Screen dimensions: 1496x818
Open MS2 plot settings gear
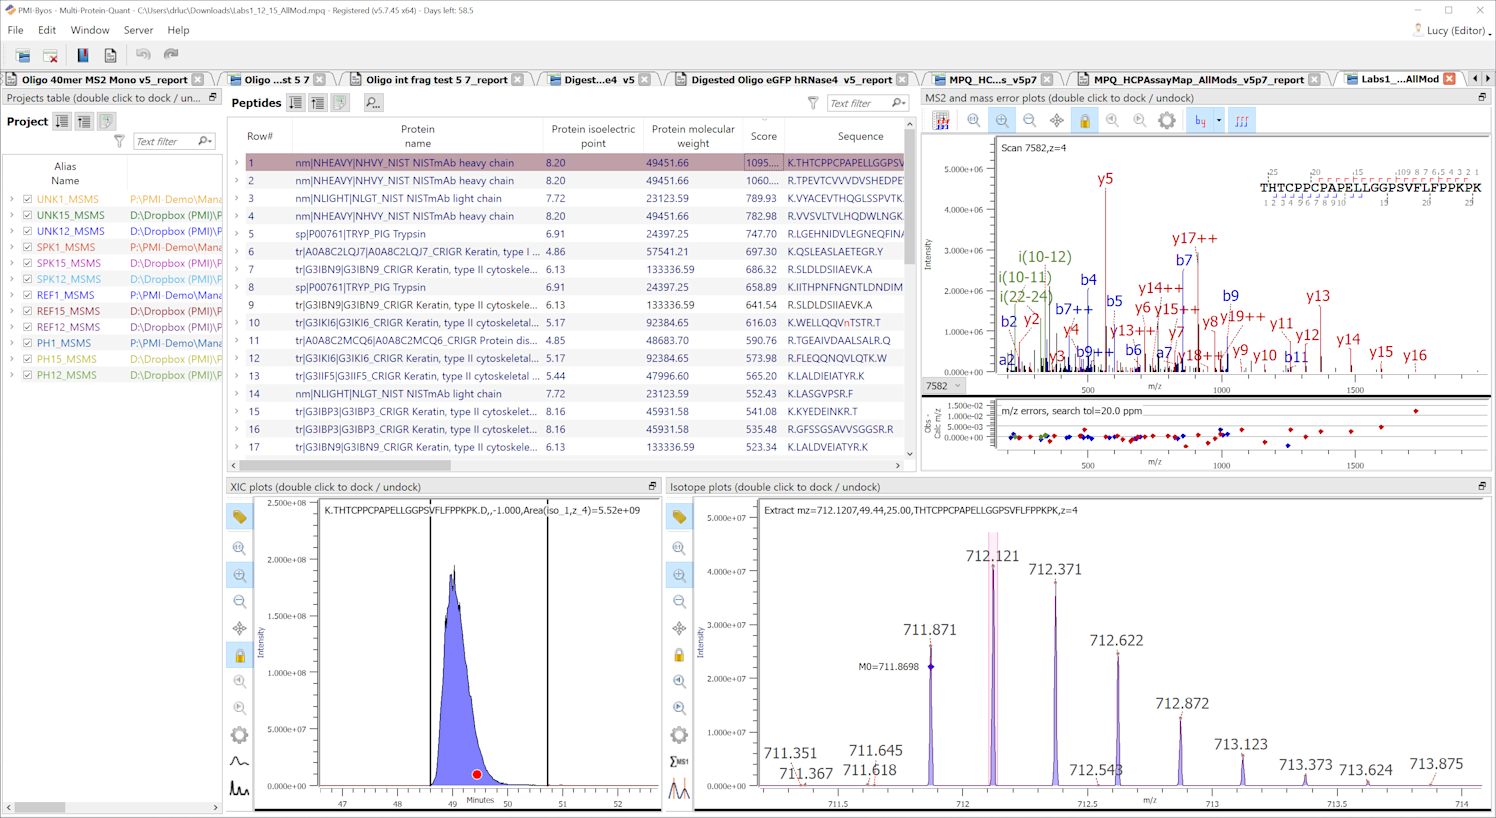tap(1167, 121)
